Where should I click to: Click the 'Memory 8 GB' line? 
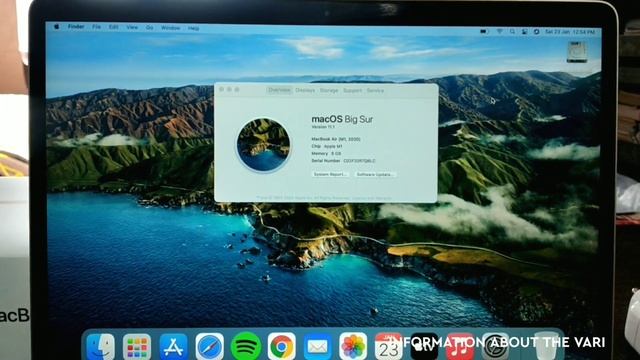click(x=326, y=153)
